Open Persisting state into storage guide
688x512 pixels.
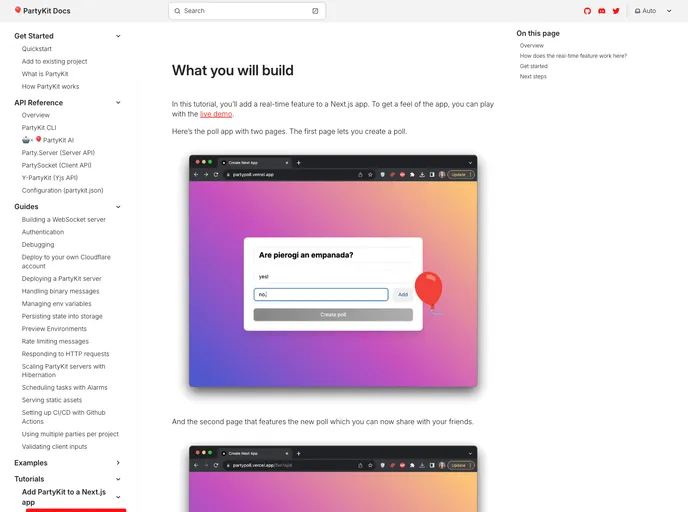(62, 316)
